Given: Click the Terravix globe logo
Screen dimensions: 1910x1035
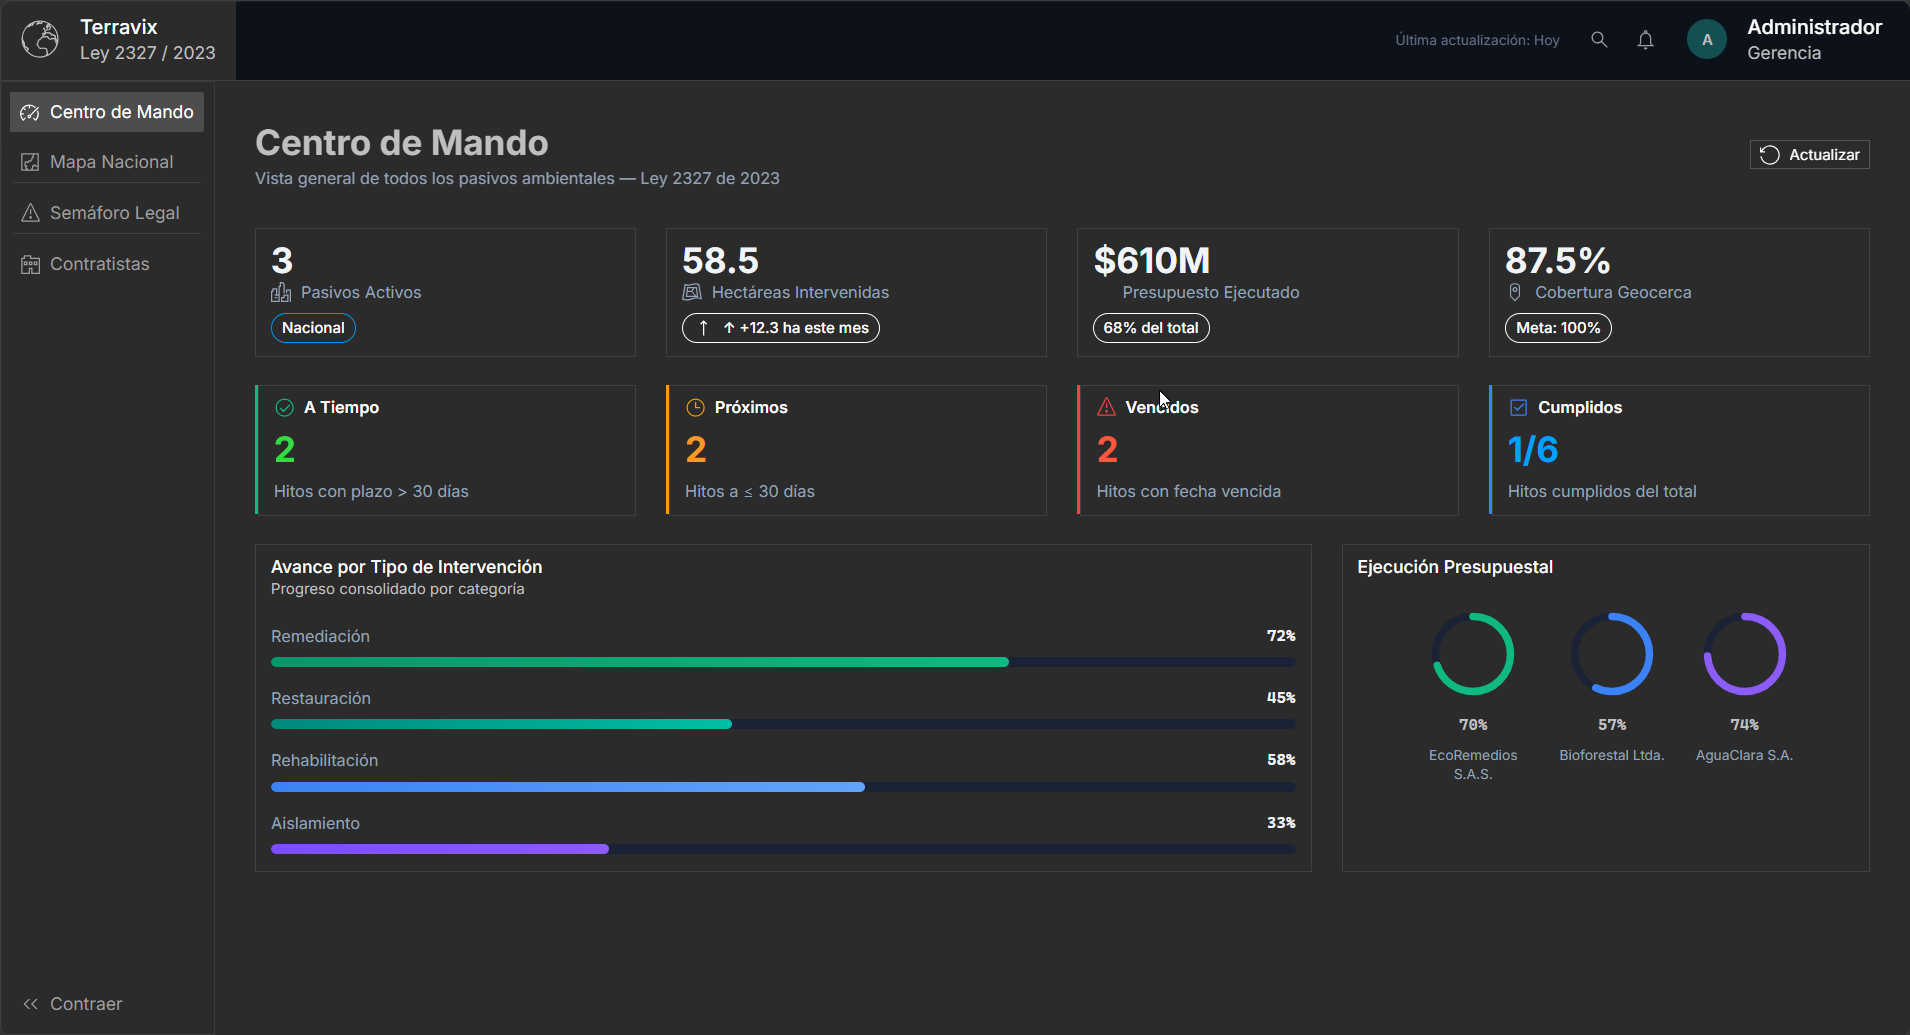Looking at the screenshot, I should point(40,40).
